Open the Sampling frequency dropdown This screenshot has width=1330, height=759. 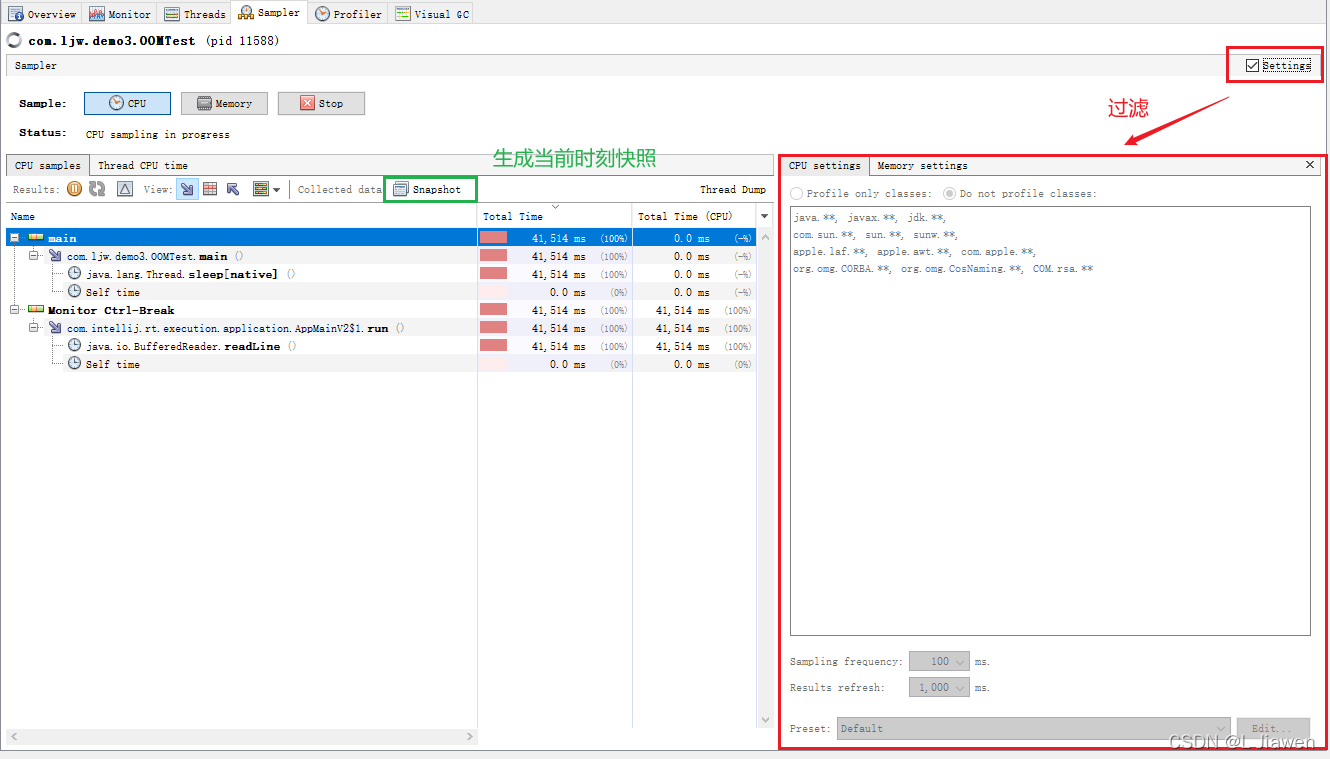[x=939, y=661]
